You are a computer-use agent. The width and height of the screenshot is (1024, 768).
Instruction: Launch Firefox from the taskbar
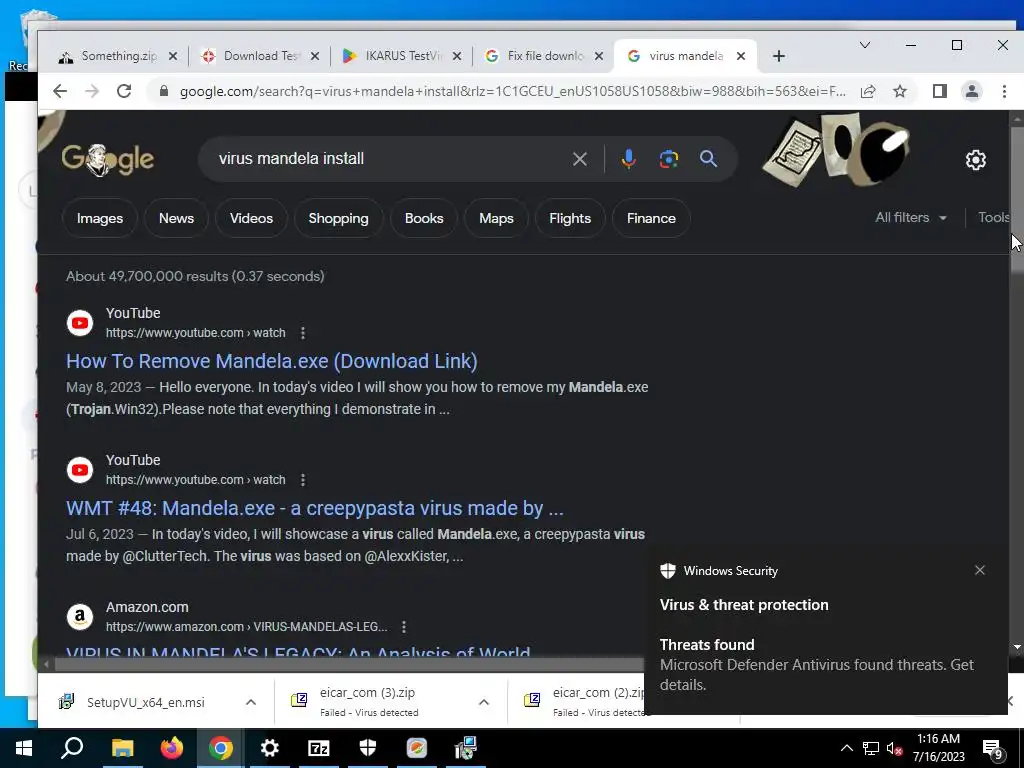172,748
